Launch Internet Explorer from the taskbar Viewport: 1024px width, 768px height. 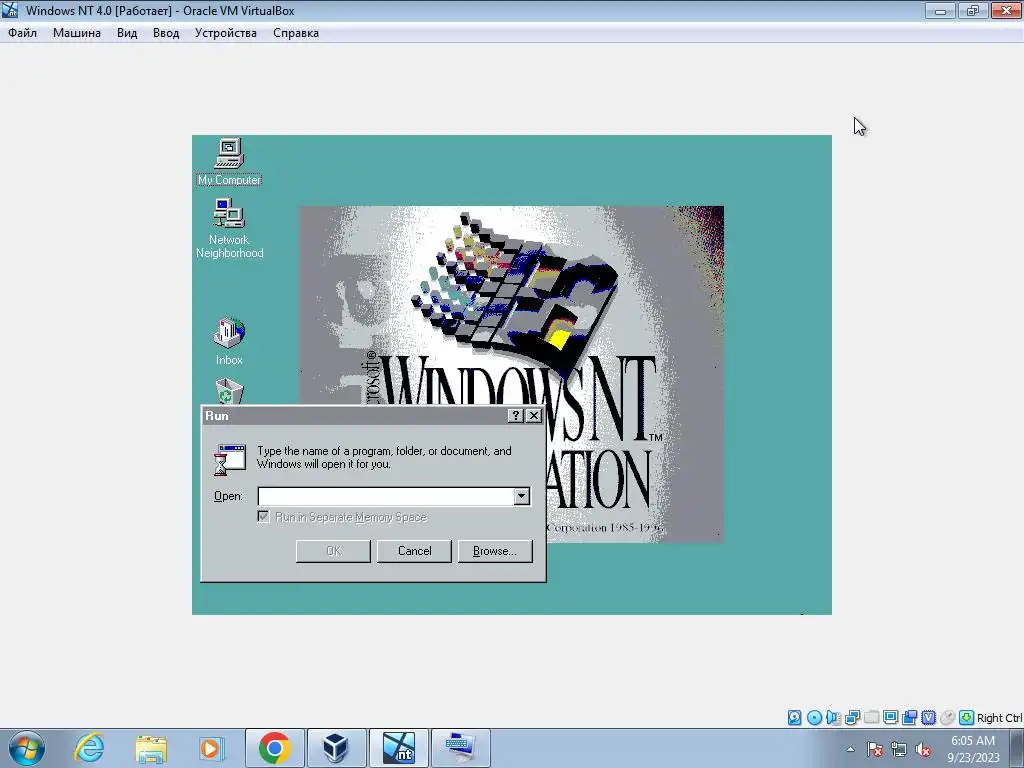89,748
